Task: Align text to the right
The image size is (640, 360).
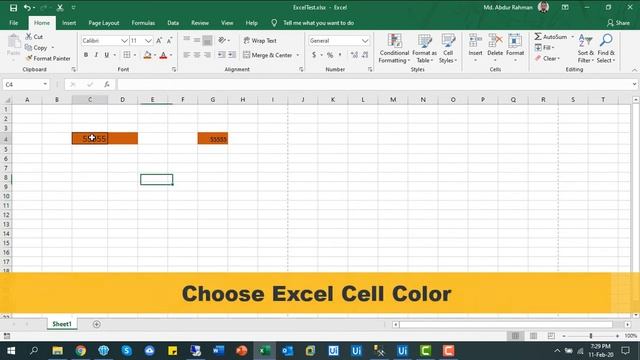Action: tap(207, 55)
